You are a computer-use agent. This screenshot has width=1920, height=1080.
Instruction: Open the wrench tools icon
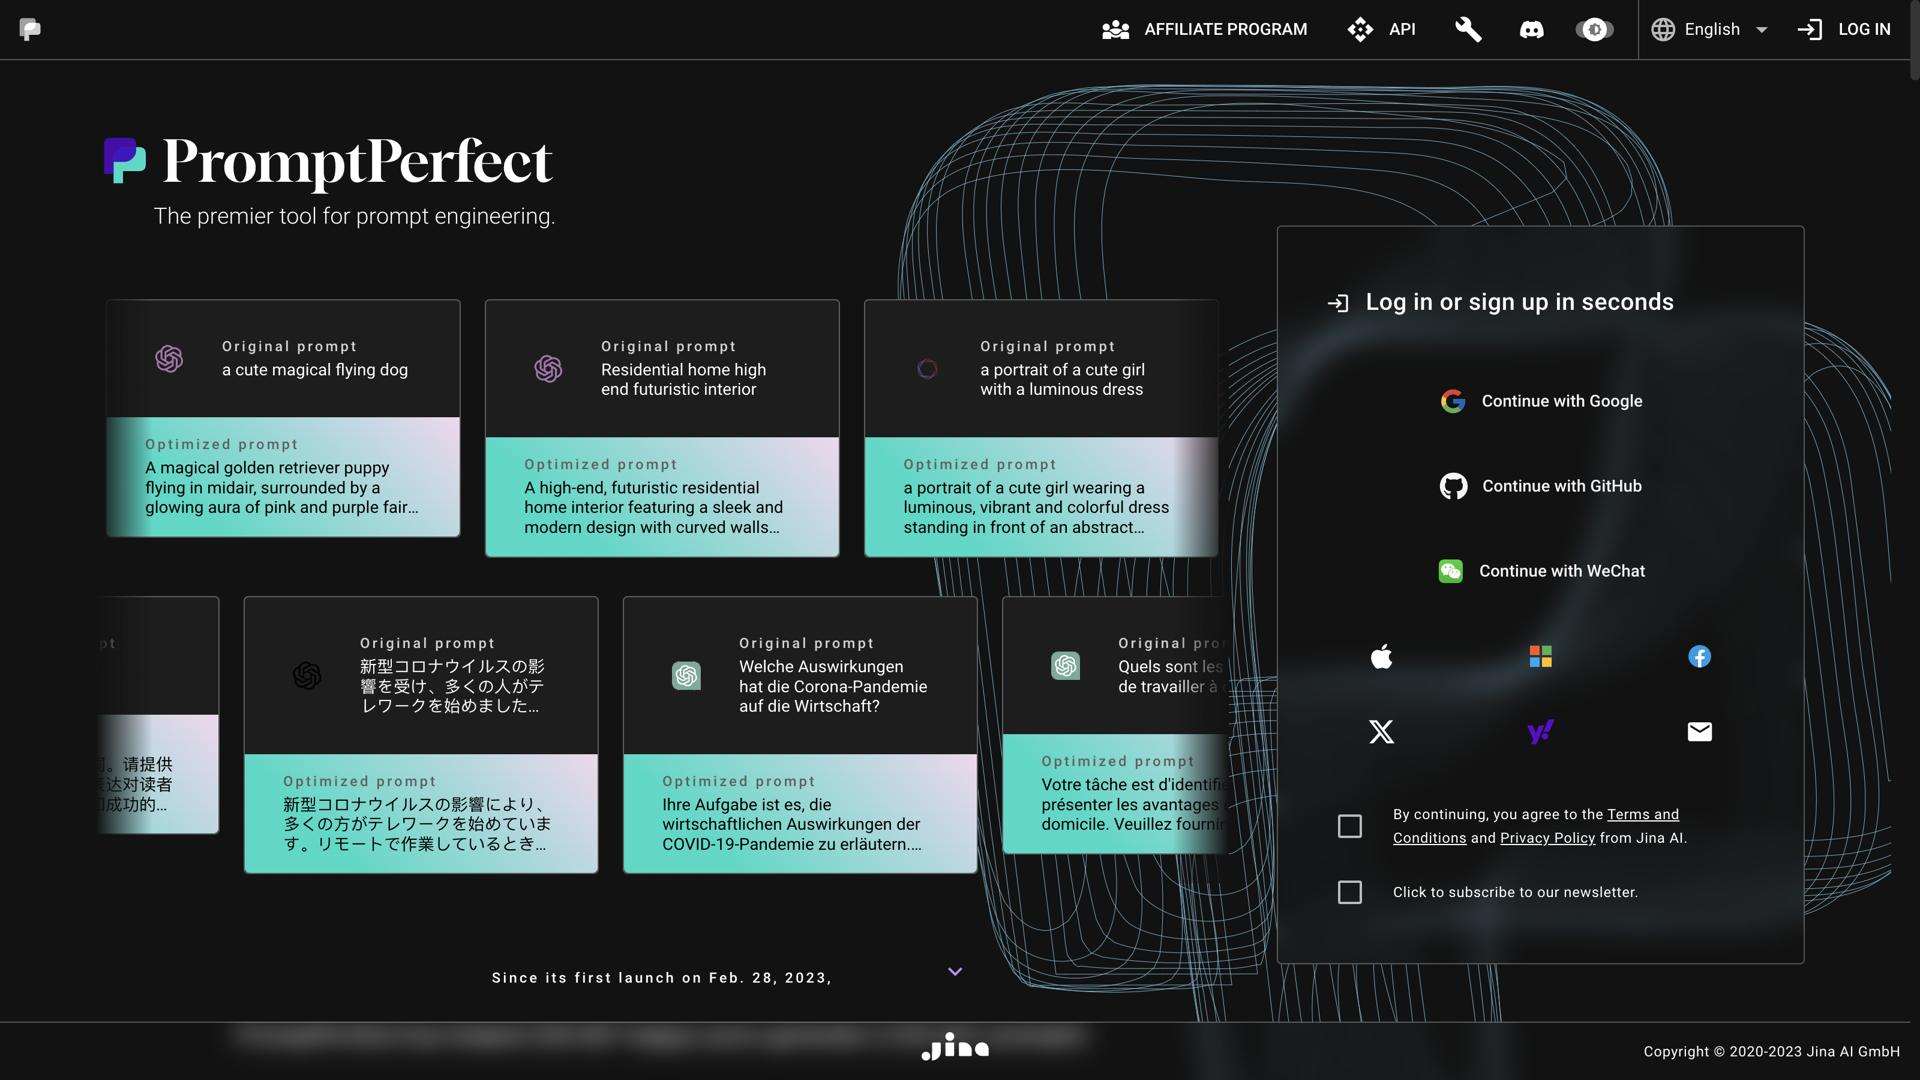[1467, 29]
